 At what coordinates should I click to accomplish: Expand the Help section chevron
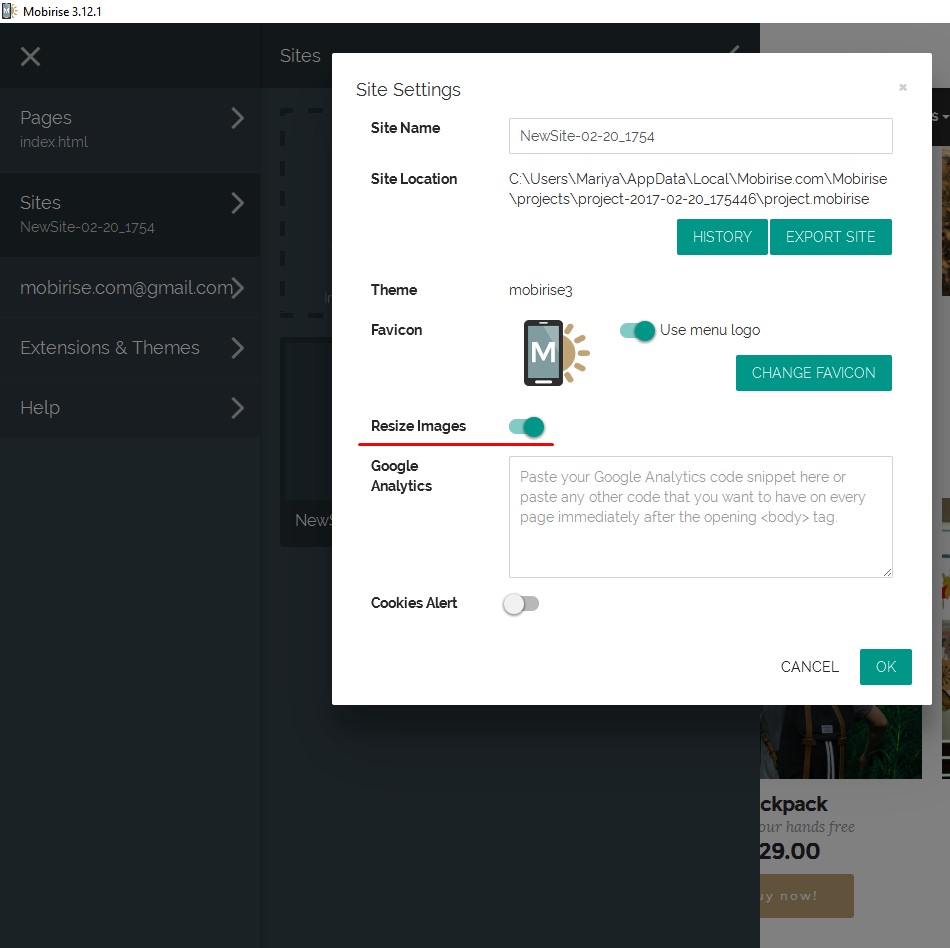237,408
